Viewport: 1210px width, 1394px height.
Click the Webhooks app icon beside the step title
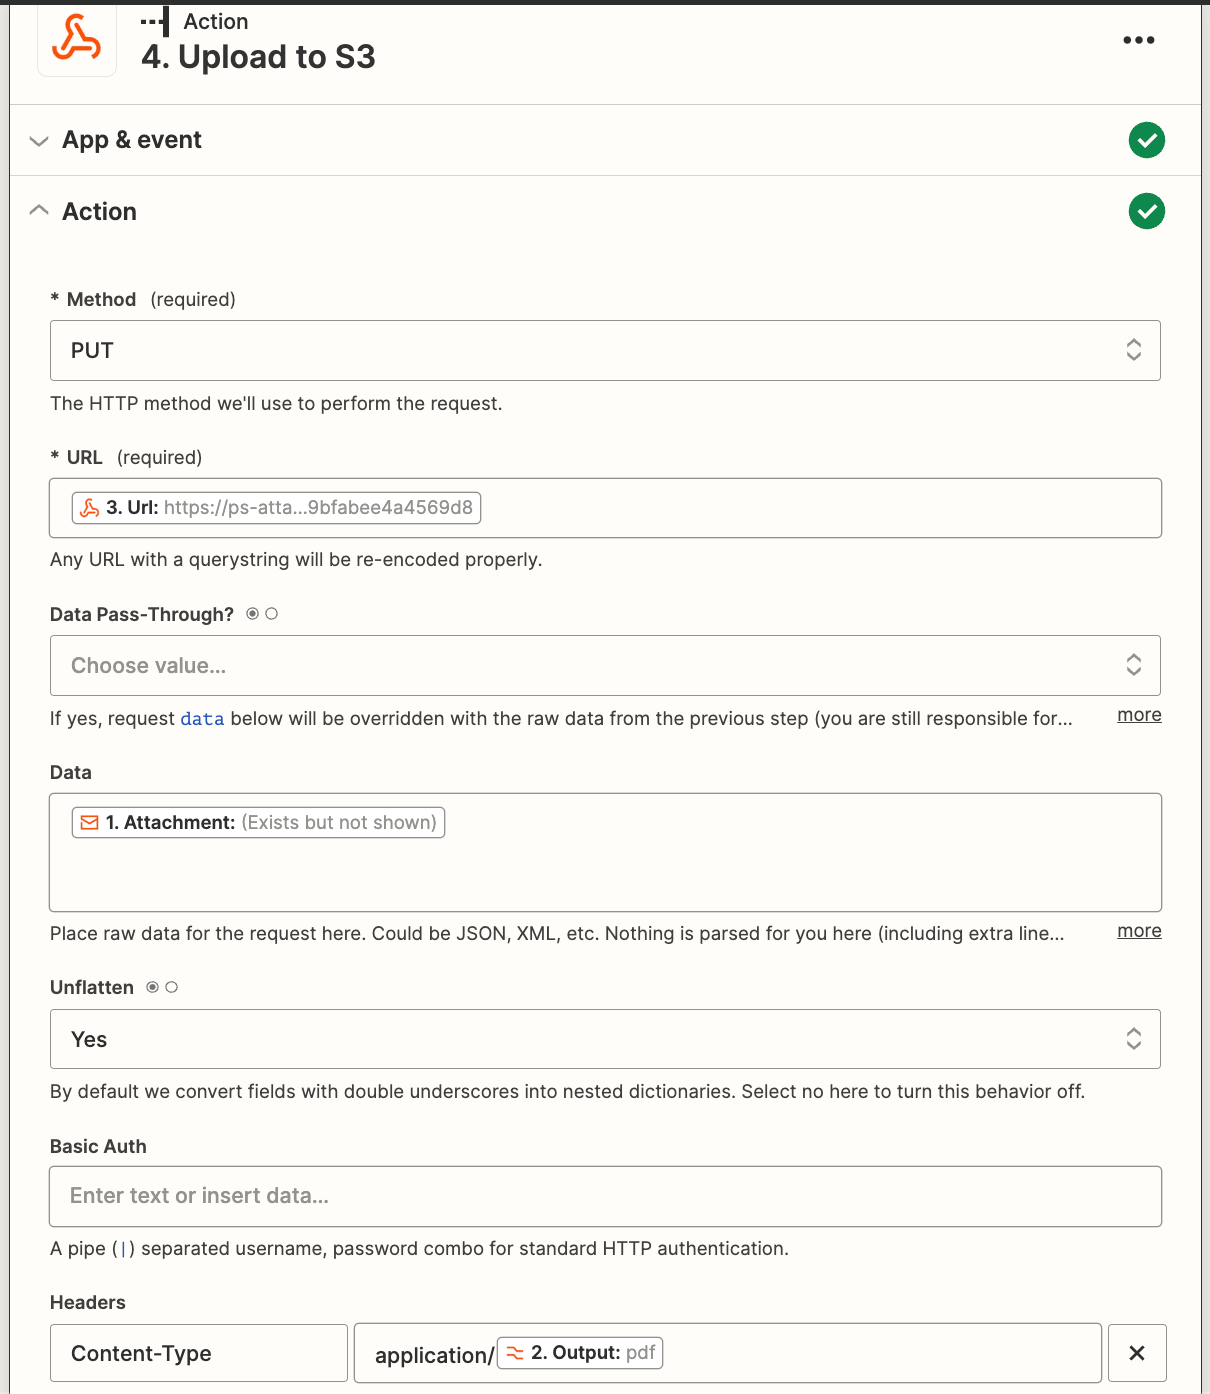coord(77,38)
